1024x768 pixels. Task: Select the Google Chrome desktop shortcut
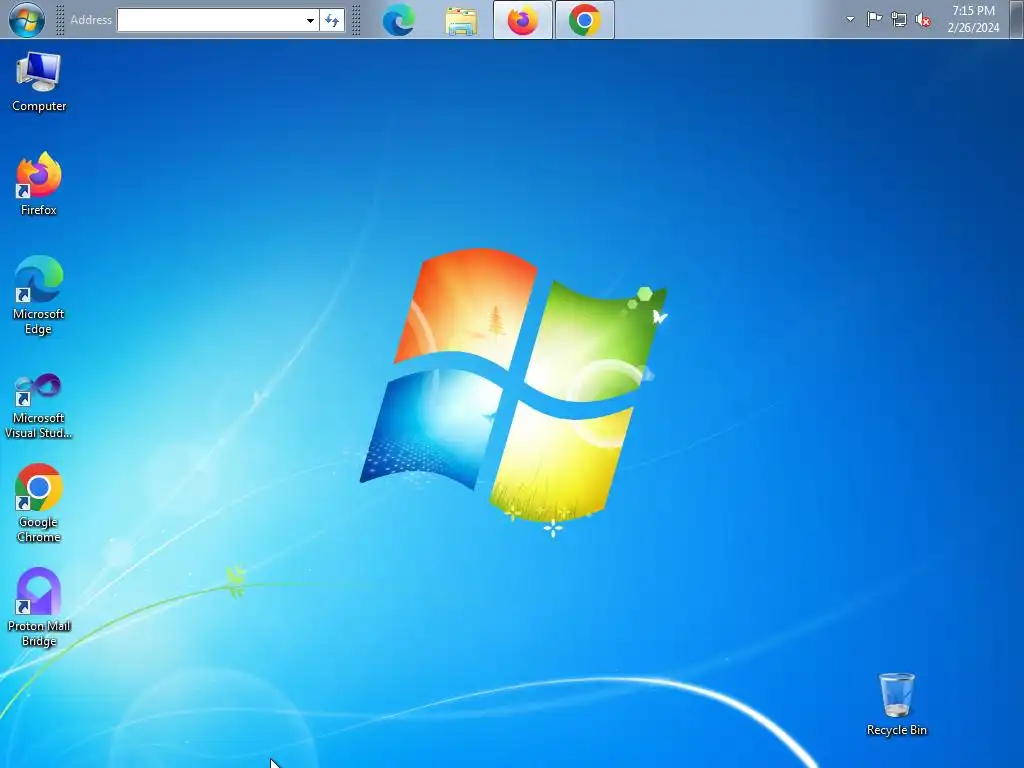(x=39, y=504)
